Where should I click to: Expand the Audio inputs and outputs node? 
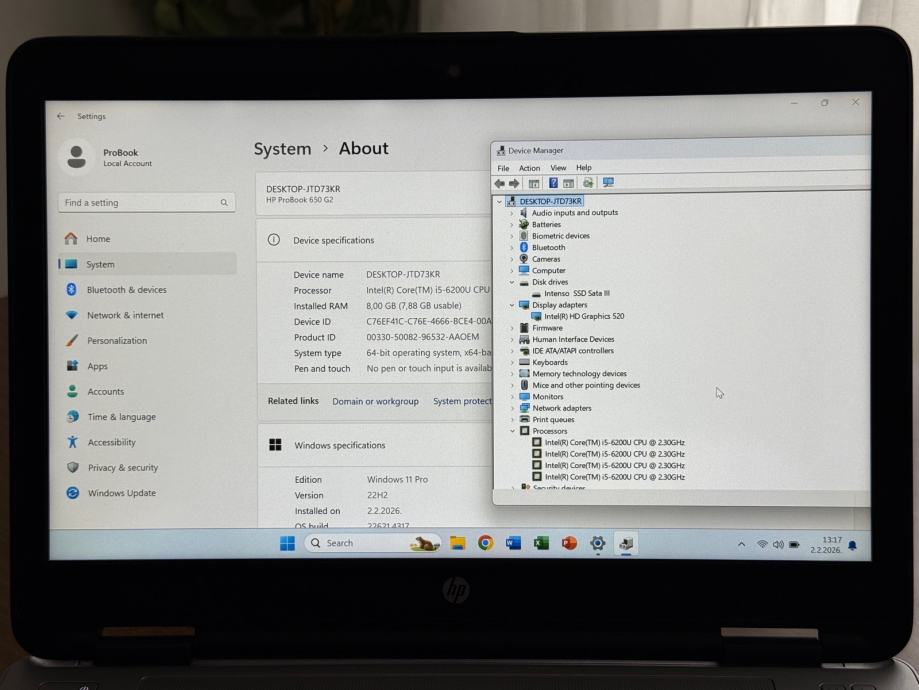tap(512, 213)
